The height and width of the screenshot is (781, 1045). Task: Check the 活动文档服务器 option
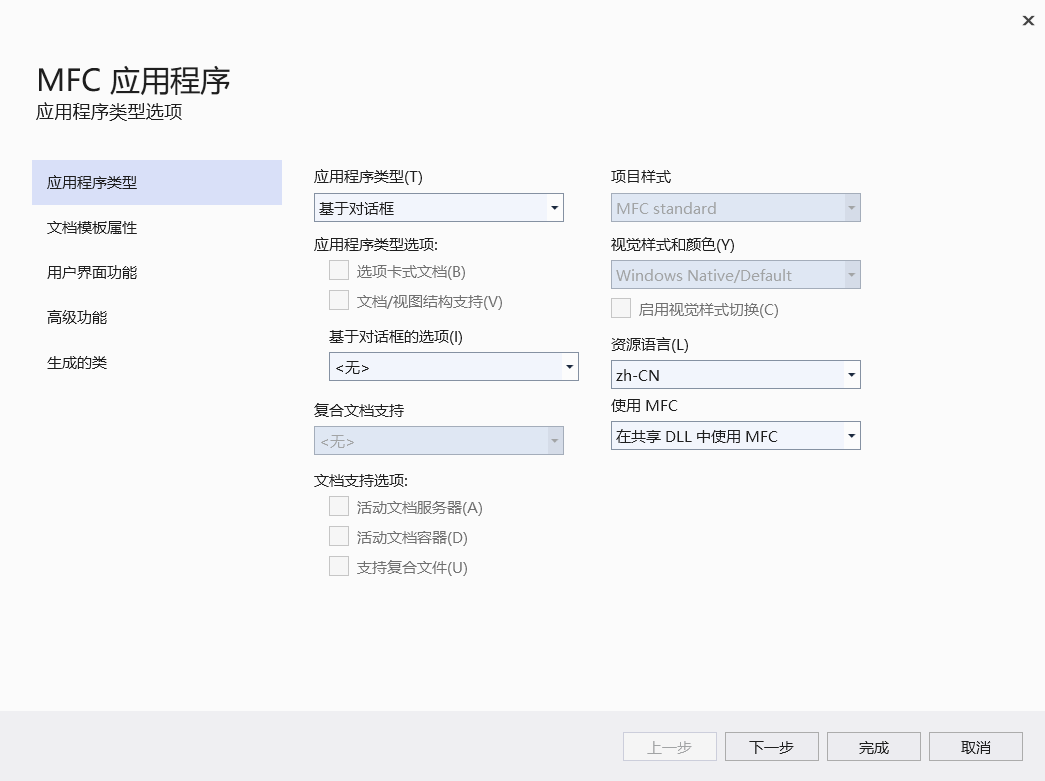339,507
